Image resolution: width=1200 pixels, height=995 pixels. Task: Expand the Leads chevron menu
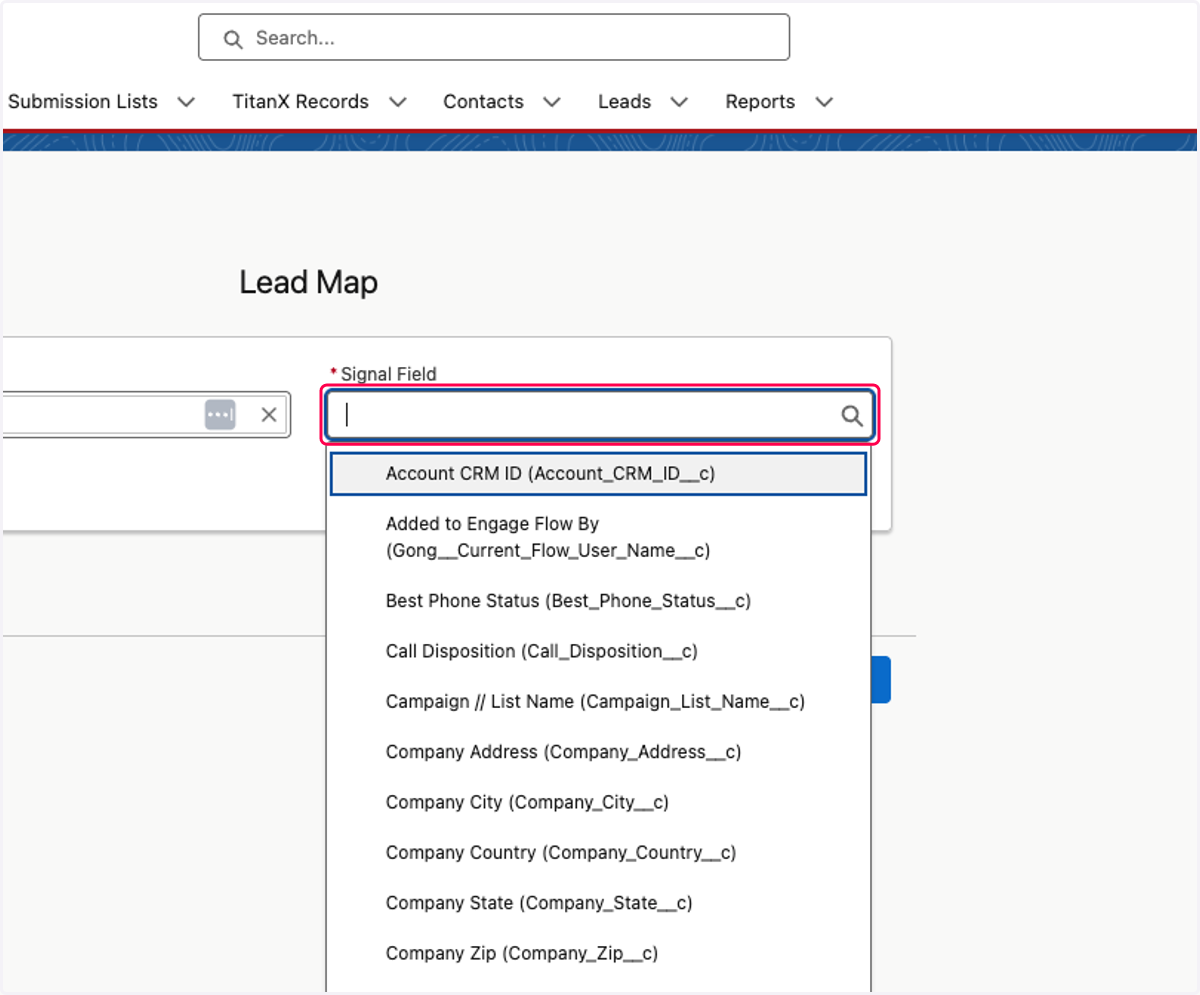(679, 102)
